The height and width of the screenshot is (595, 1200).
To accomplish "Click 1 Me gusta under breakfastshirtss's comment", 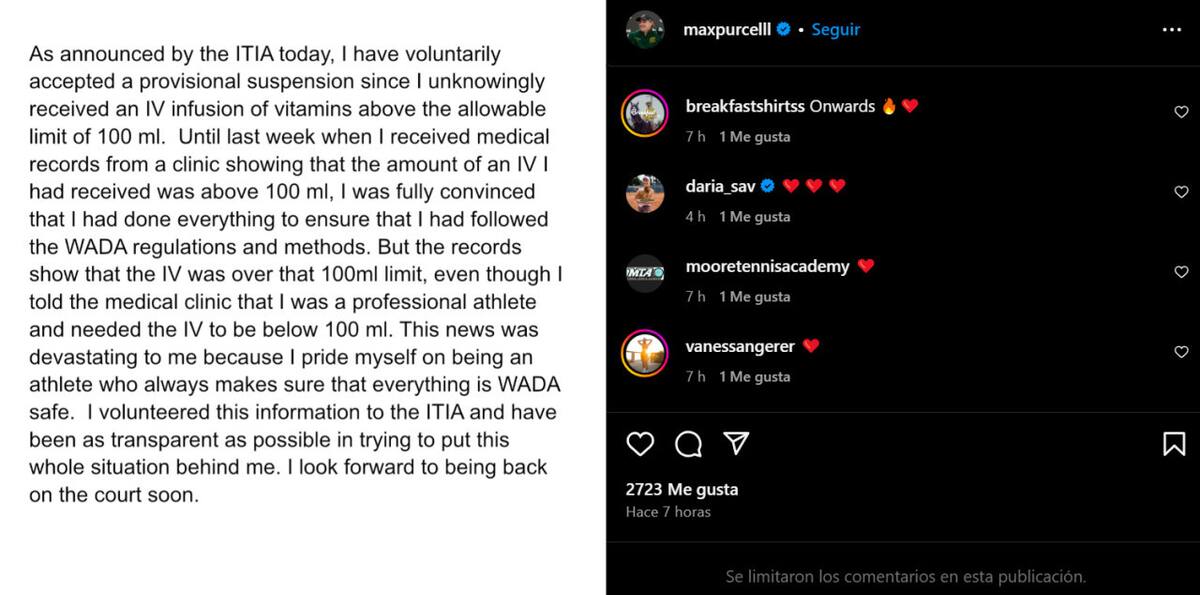I will tap(754, 137).
